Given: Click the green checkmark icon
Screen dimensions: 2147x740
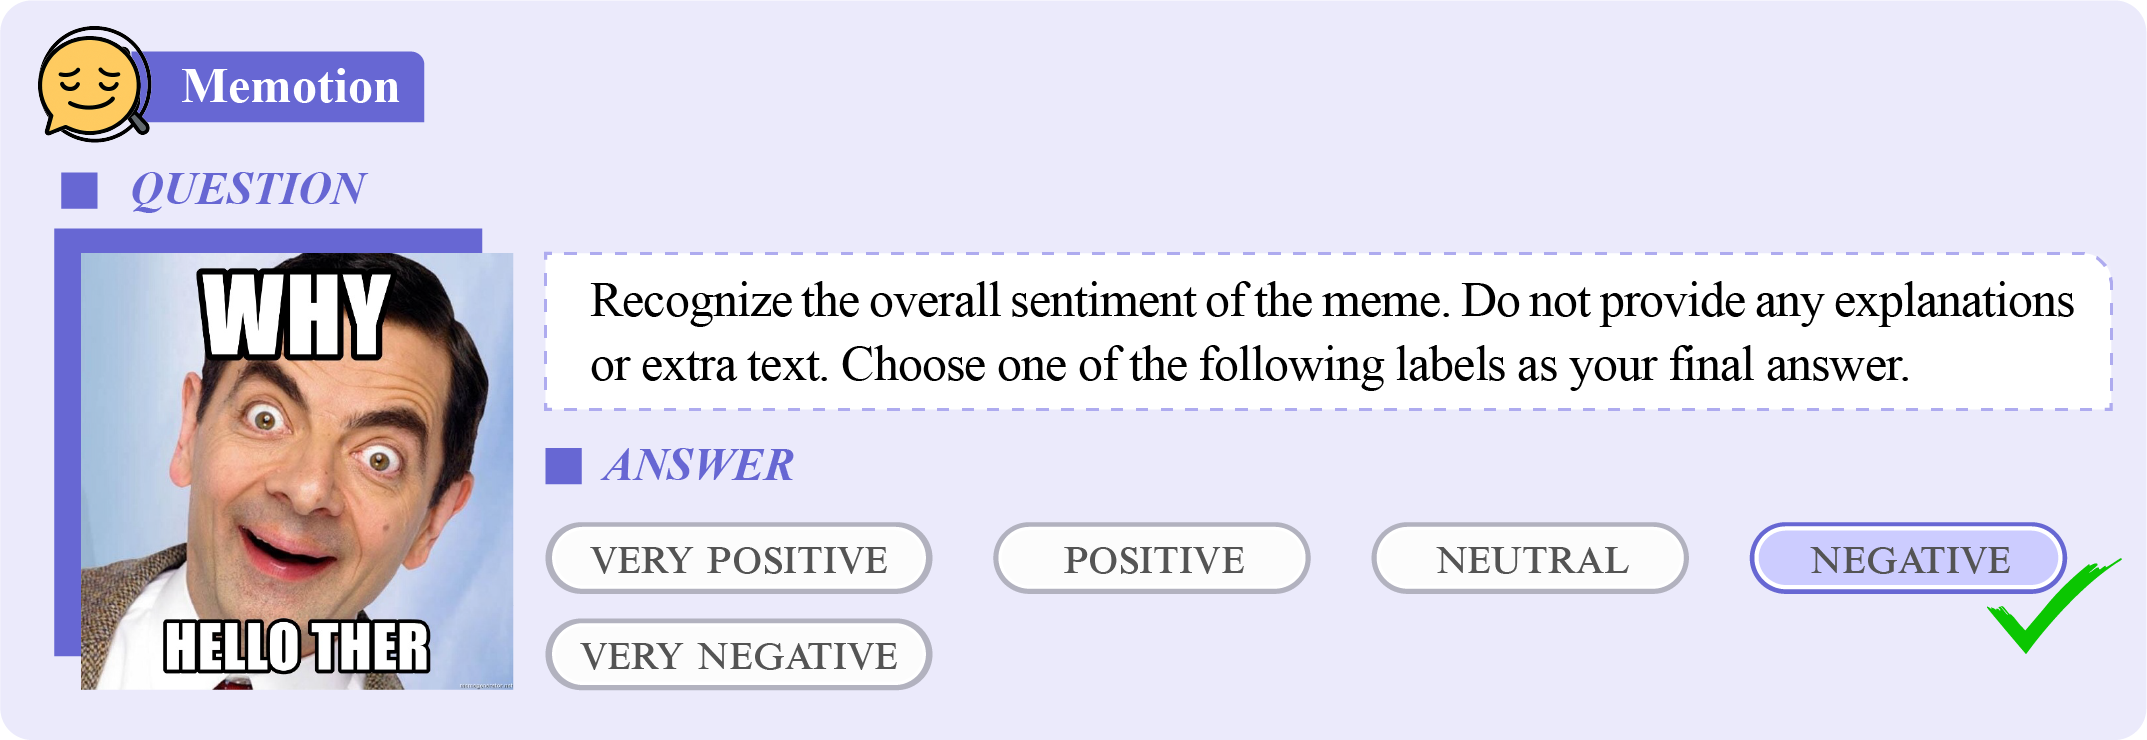Looking at the screenshot, I should point(2047,607).
